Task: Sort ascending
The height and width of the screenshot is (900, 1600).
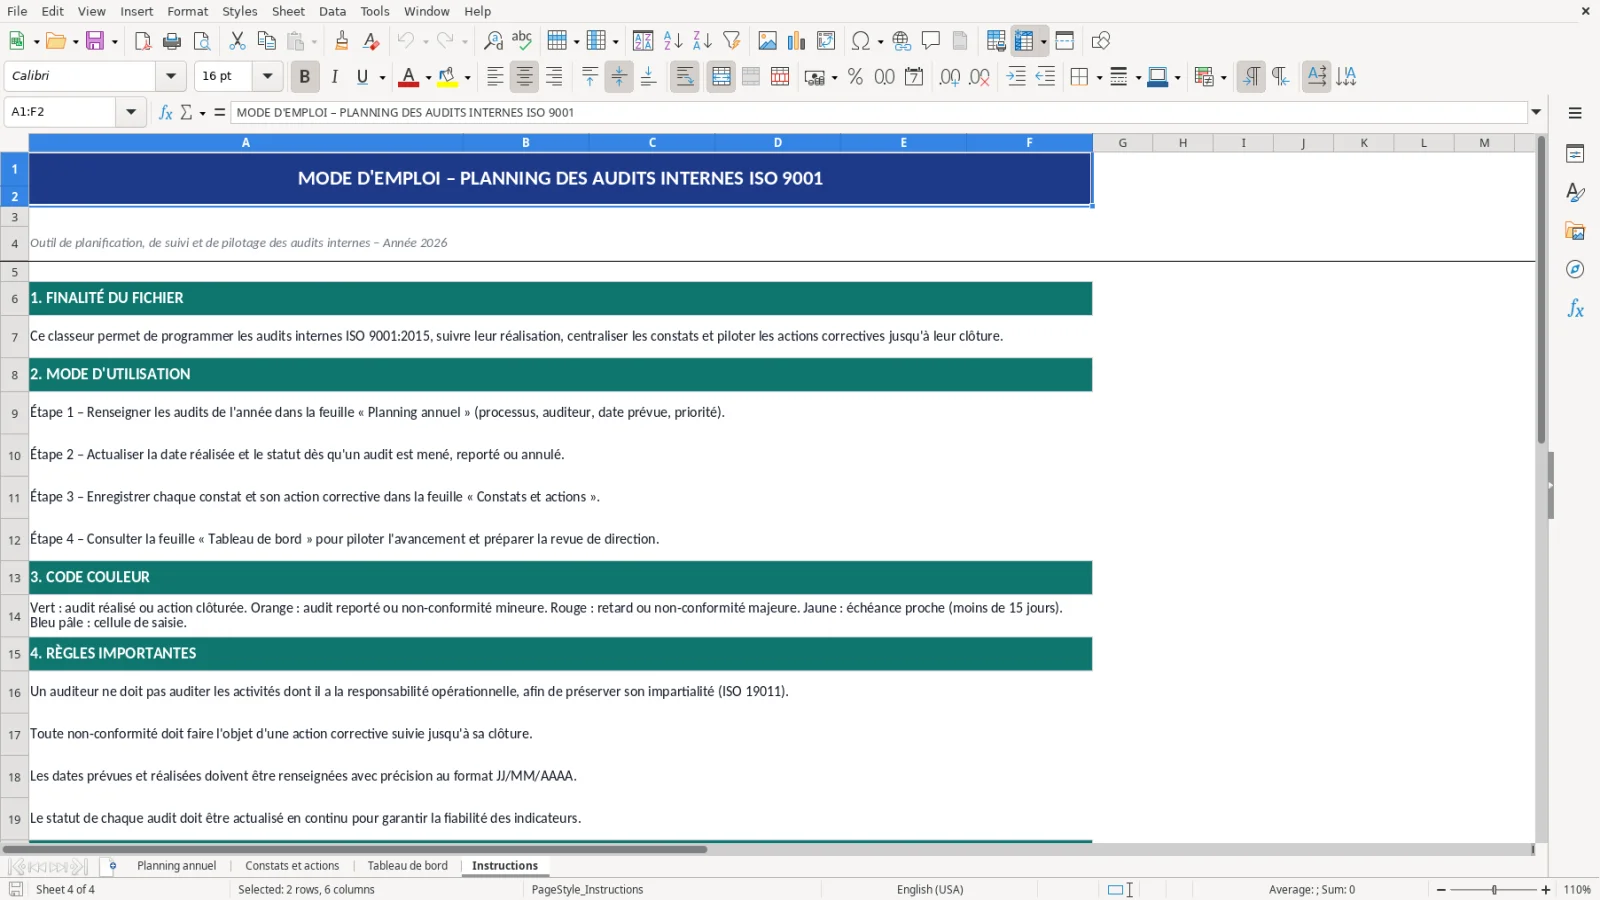Action: pos(673,41)
